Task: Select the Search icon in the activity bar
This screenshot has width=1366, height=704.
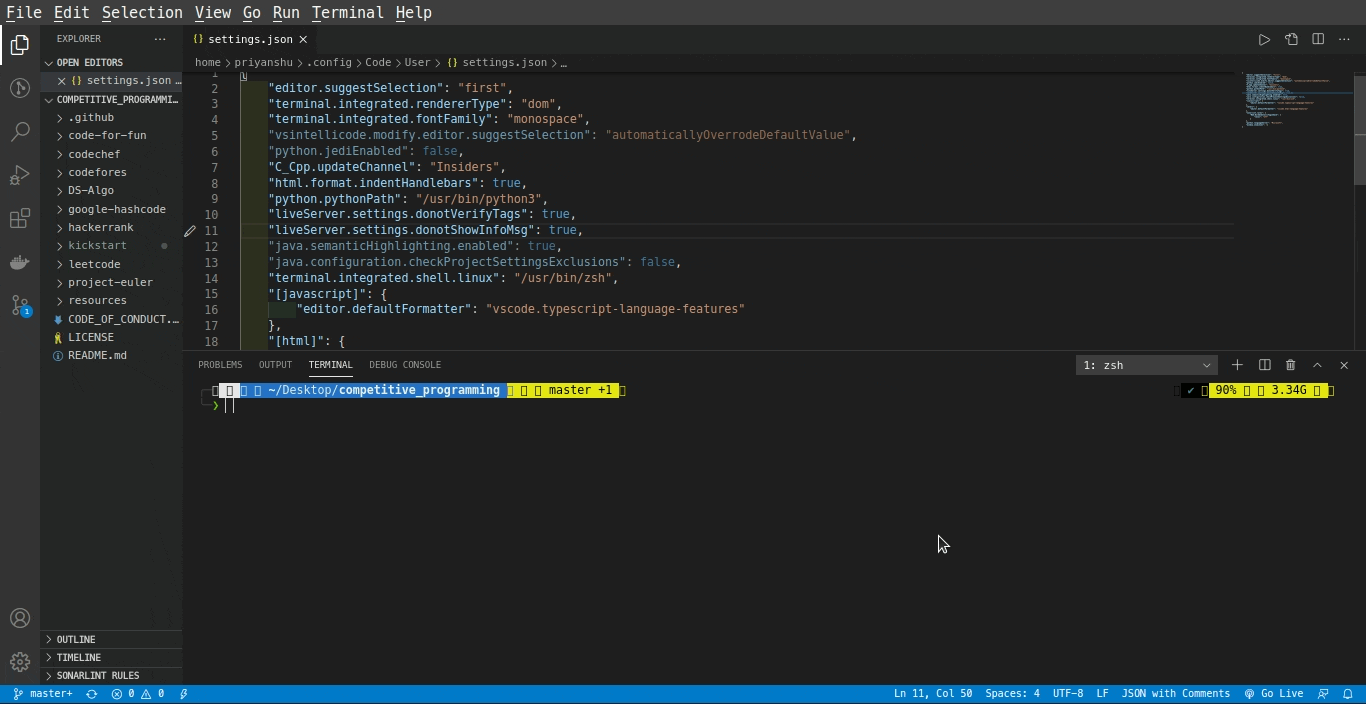Action: pyautogui.click(x=20, y=131)
